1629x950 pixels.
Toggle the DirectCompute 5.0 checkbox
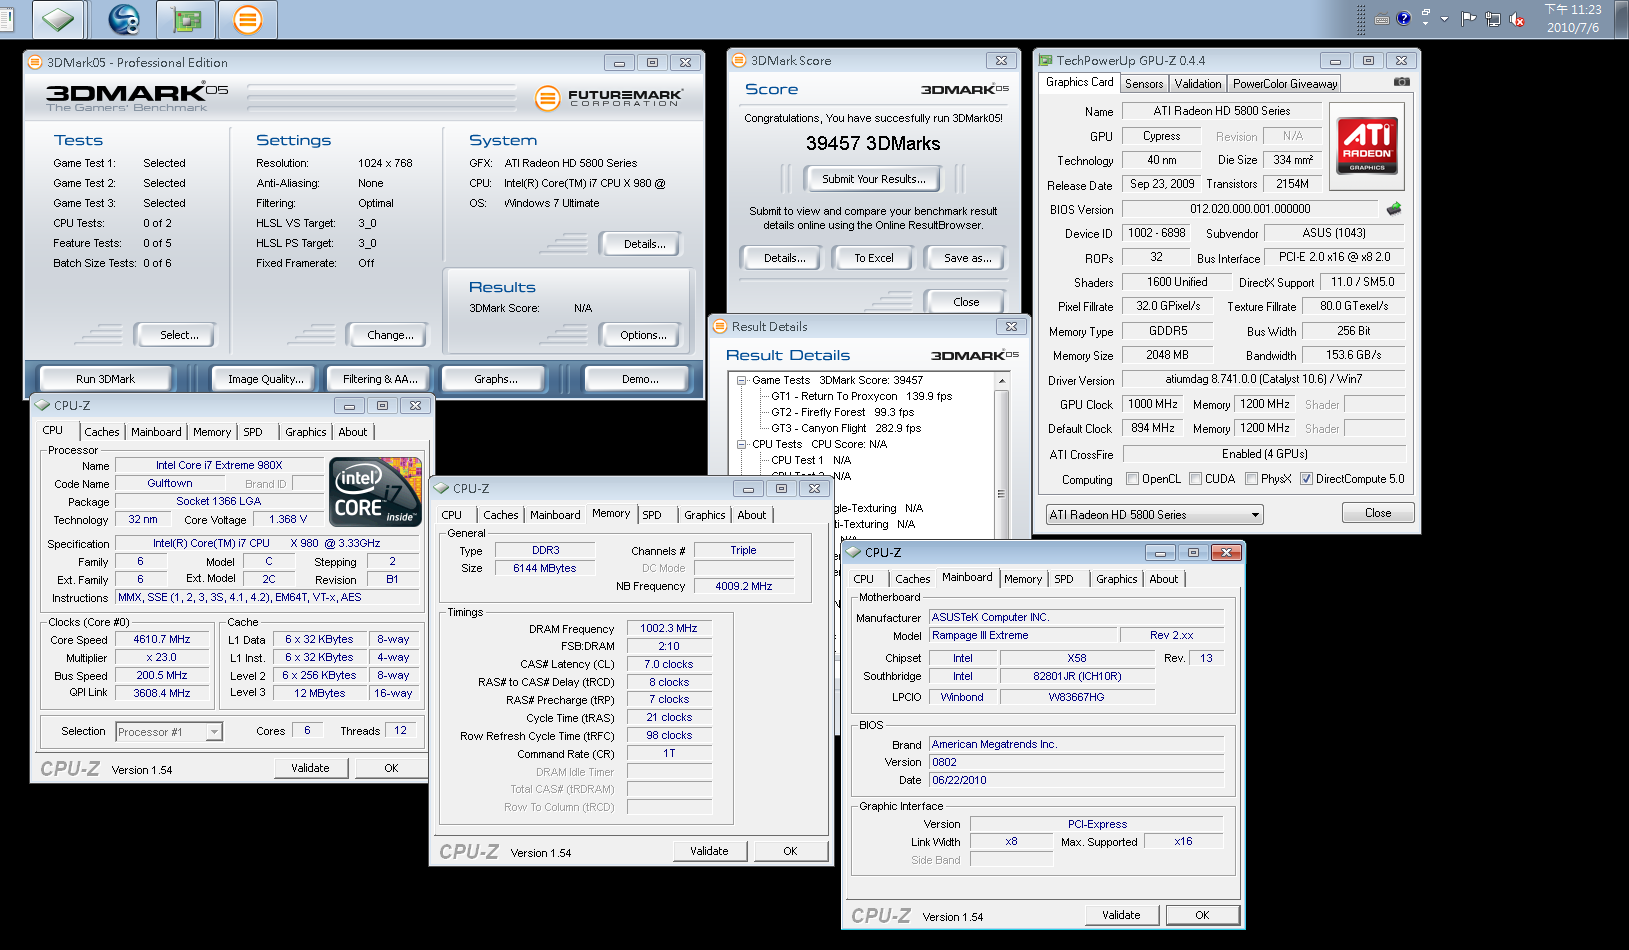pyautogui.click(x=1306, y=479)
